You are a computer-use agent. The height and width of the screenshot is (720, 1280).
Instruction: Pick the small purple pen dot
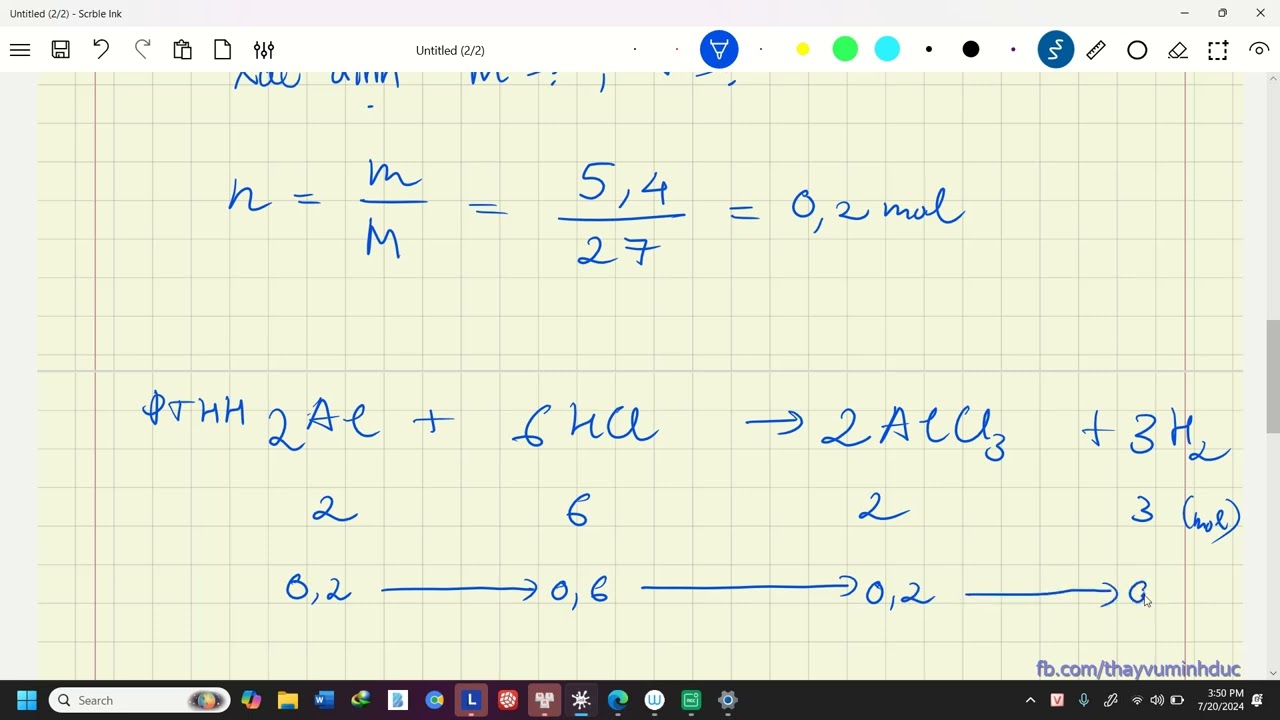pos(1013,49)
